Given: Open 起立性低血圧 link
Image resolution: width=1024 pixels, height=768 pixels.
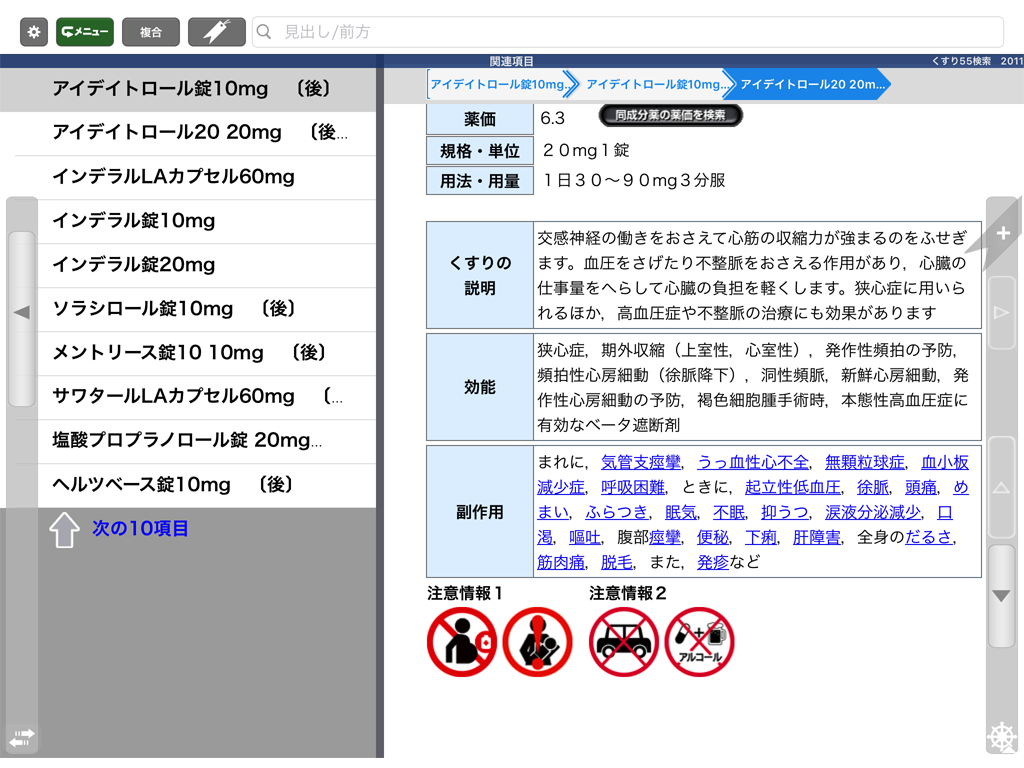Looking at the screenshot, I should pos(793,487).
